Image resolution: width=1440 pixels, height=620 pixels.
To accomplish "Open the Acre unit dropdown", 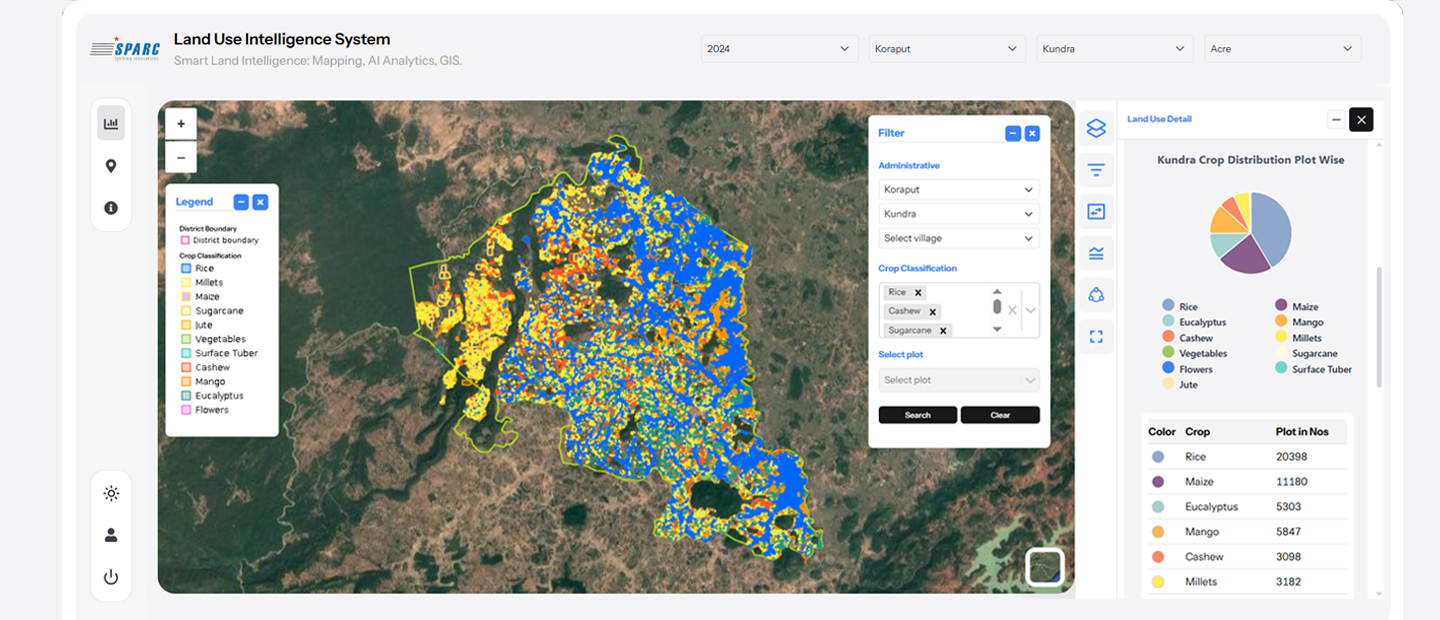I will pyautogui.click(x=1283, y=49).
